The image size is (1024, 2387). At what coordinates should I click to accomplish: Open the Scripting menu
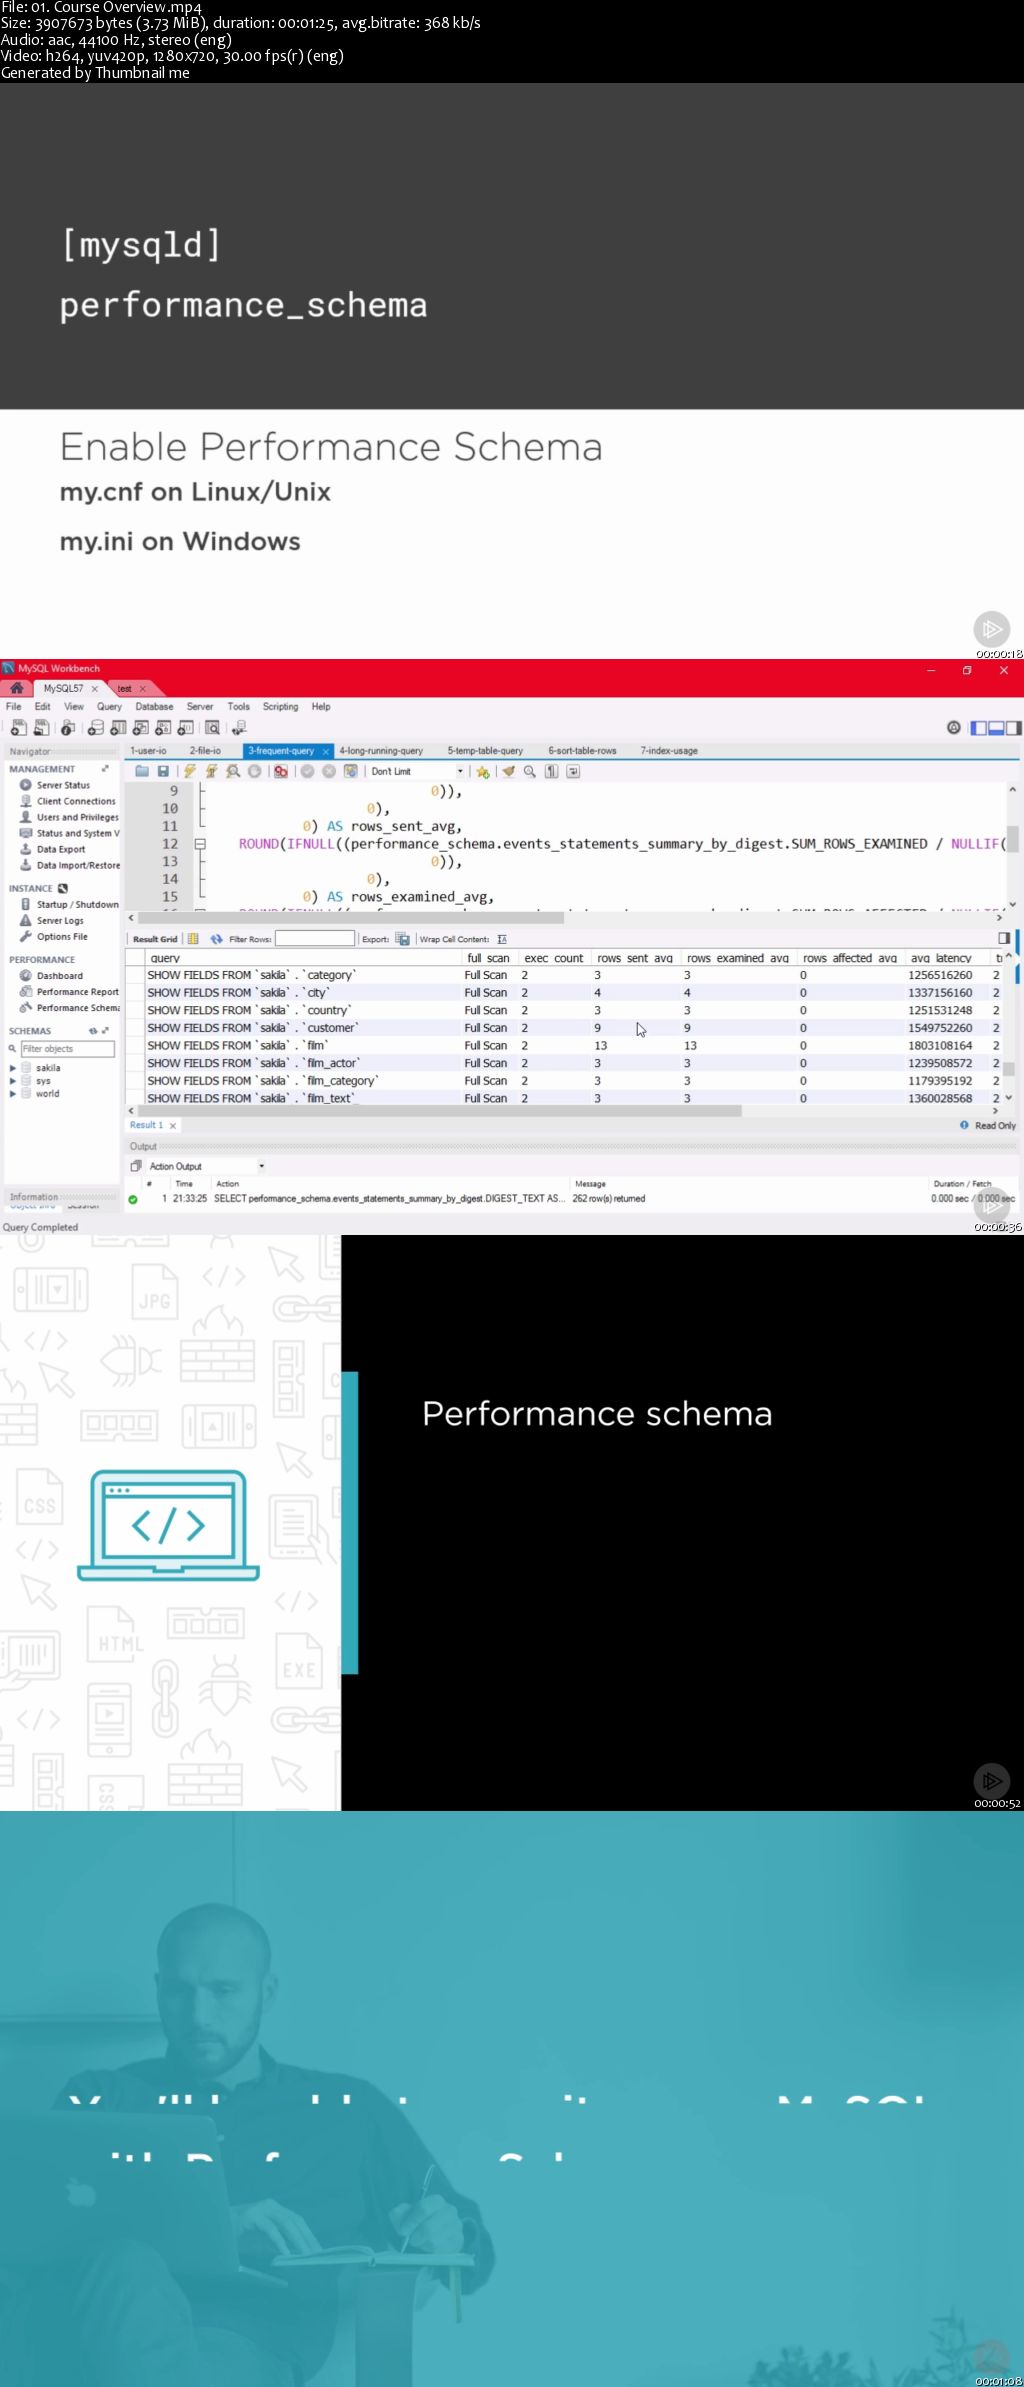pos(280,706)
